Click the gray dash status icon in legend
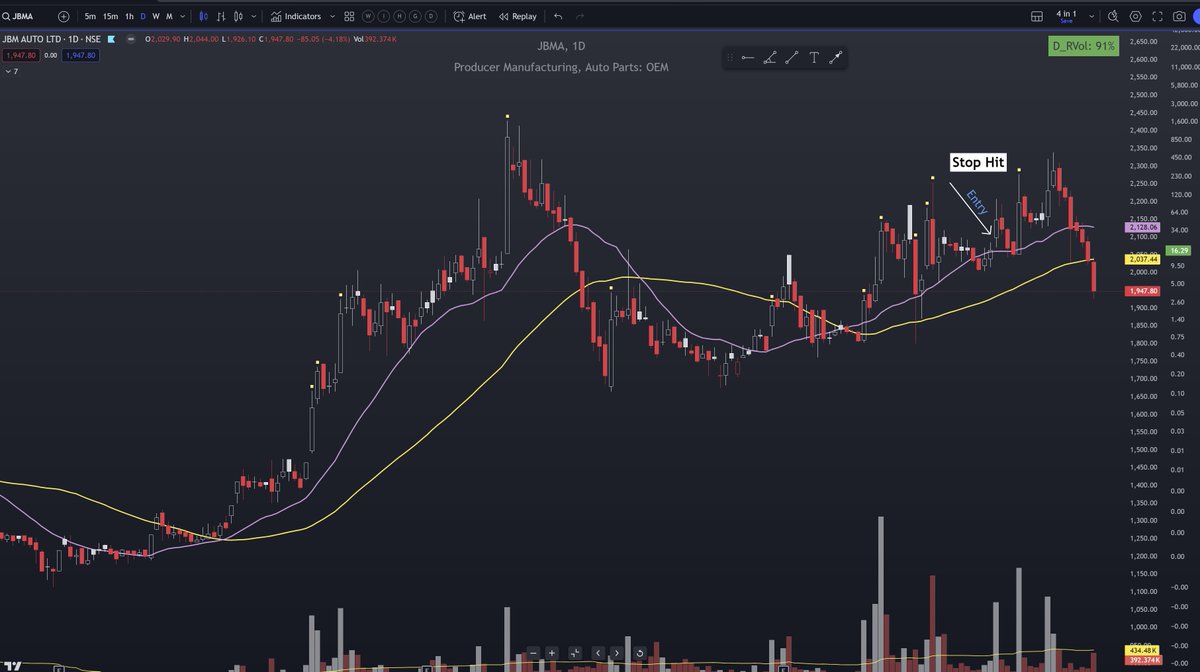 [129, 39]
